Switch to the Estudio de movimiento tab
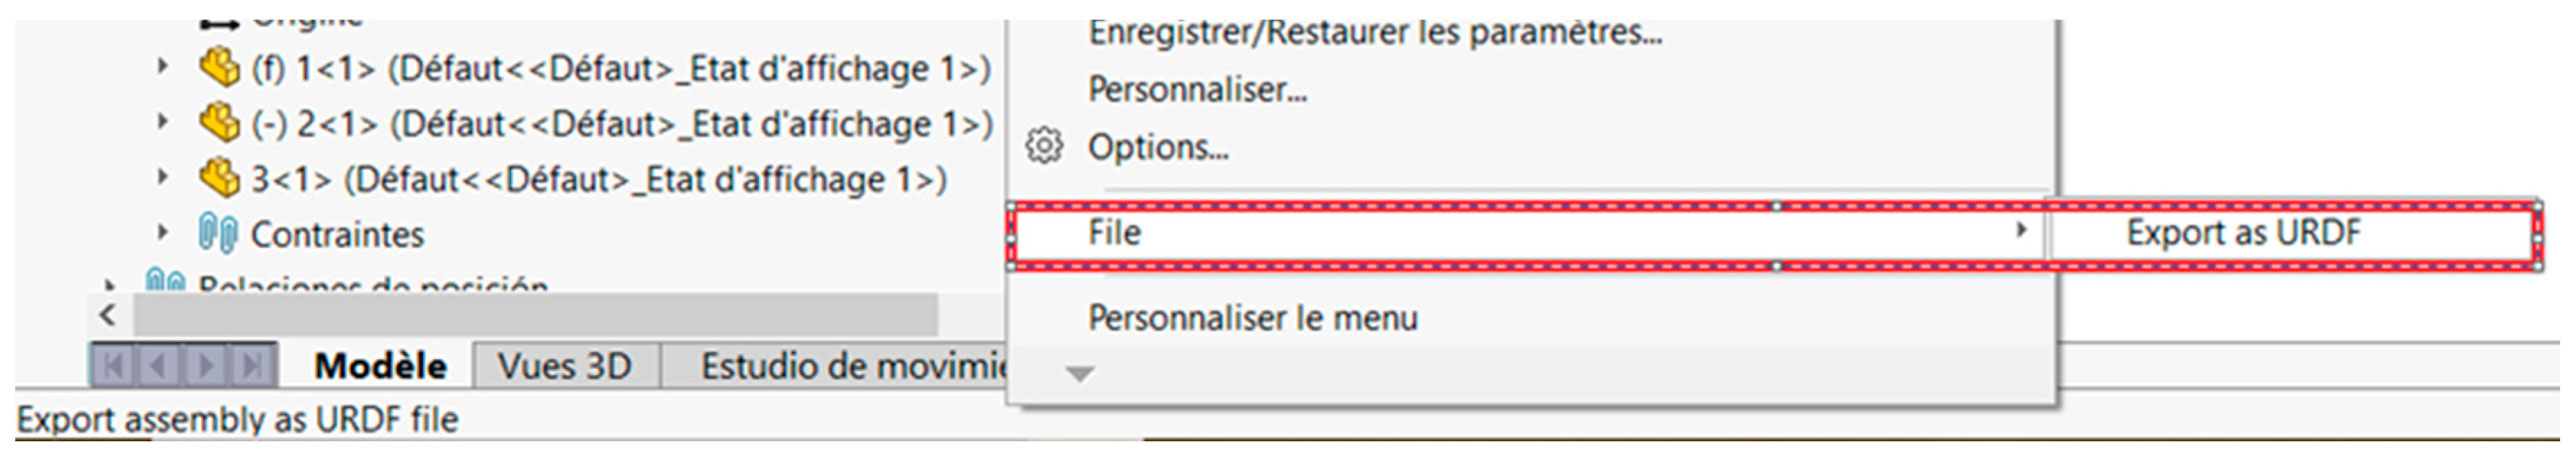 pos(850,366)
